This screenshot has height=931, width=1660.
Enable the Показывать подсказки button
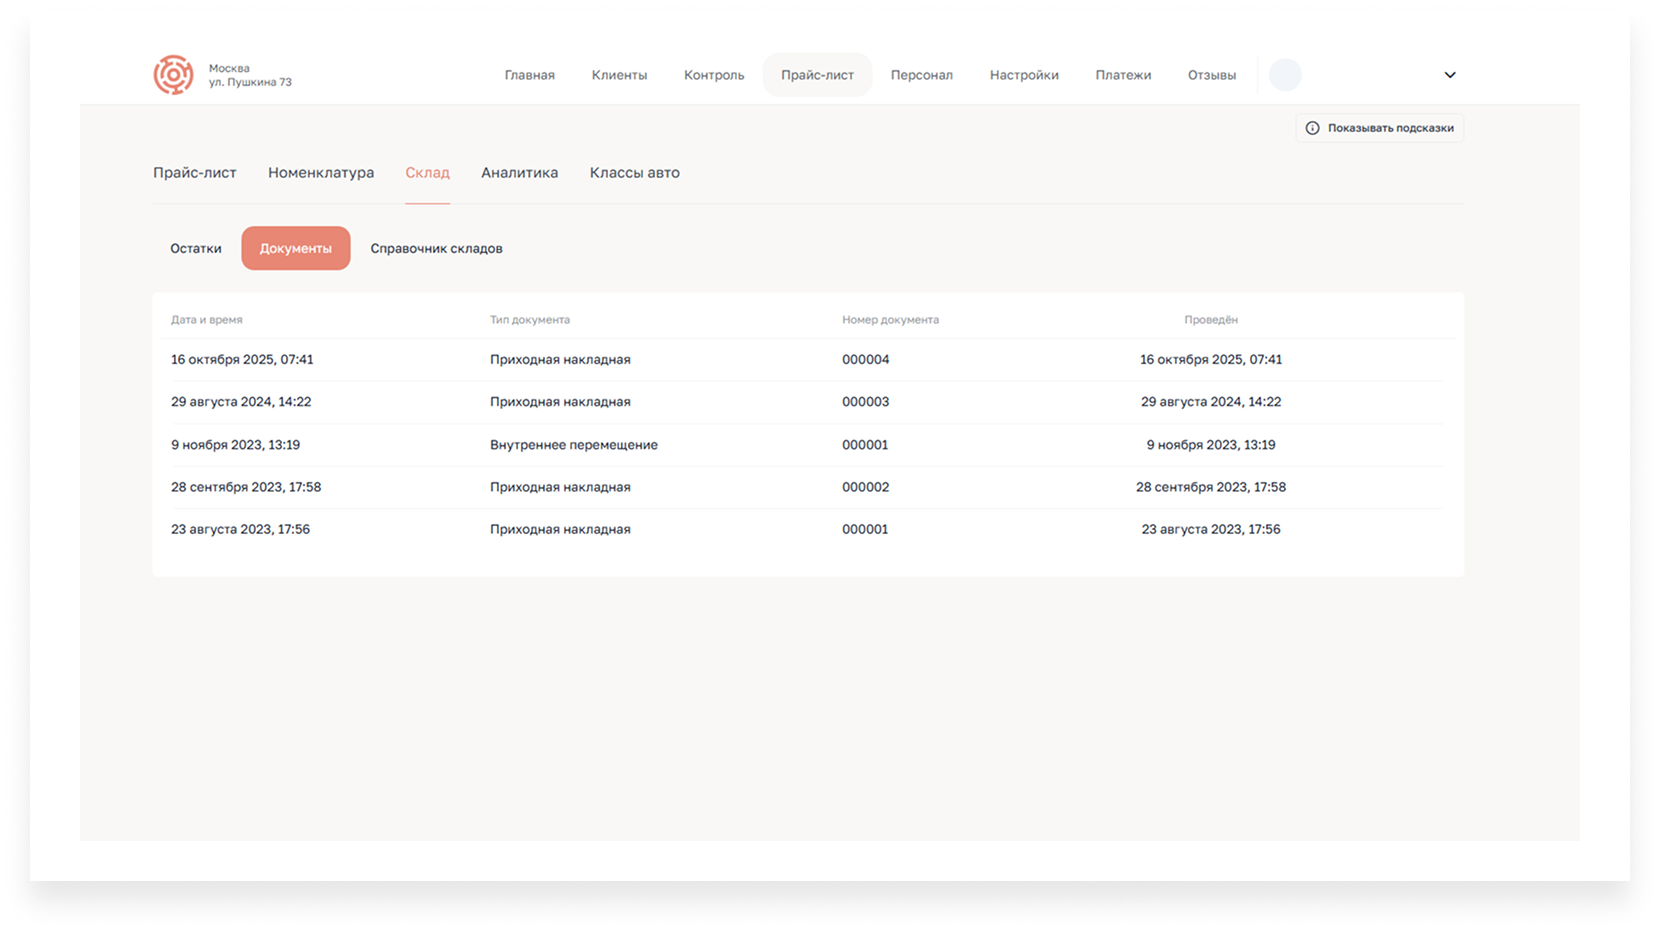[x=1380, y=128]
